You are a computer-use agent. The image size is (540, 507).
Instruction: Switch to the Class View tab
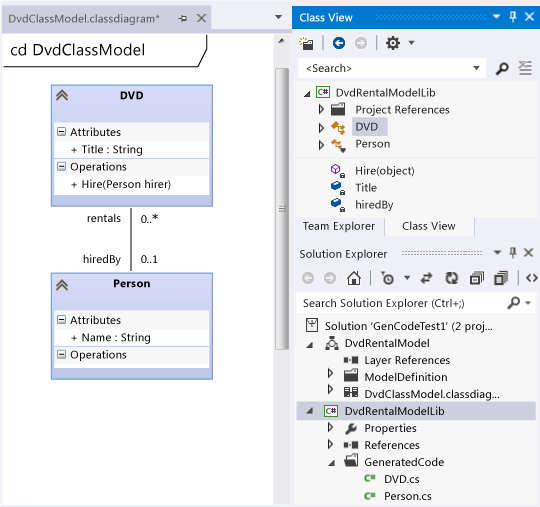click(x=429, y=226)
